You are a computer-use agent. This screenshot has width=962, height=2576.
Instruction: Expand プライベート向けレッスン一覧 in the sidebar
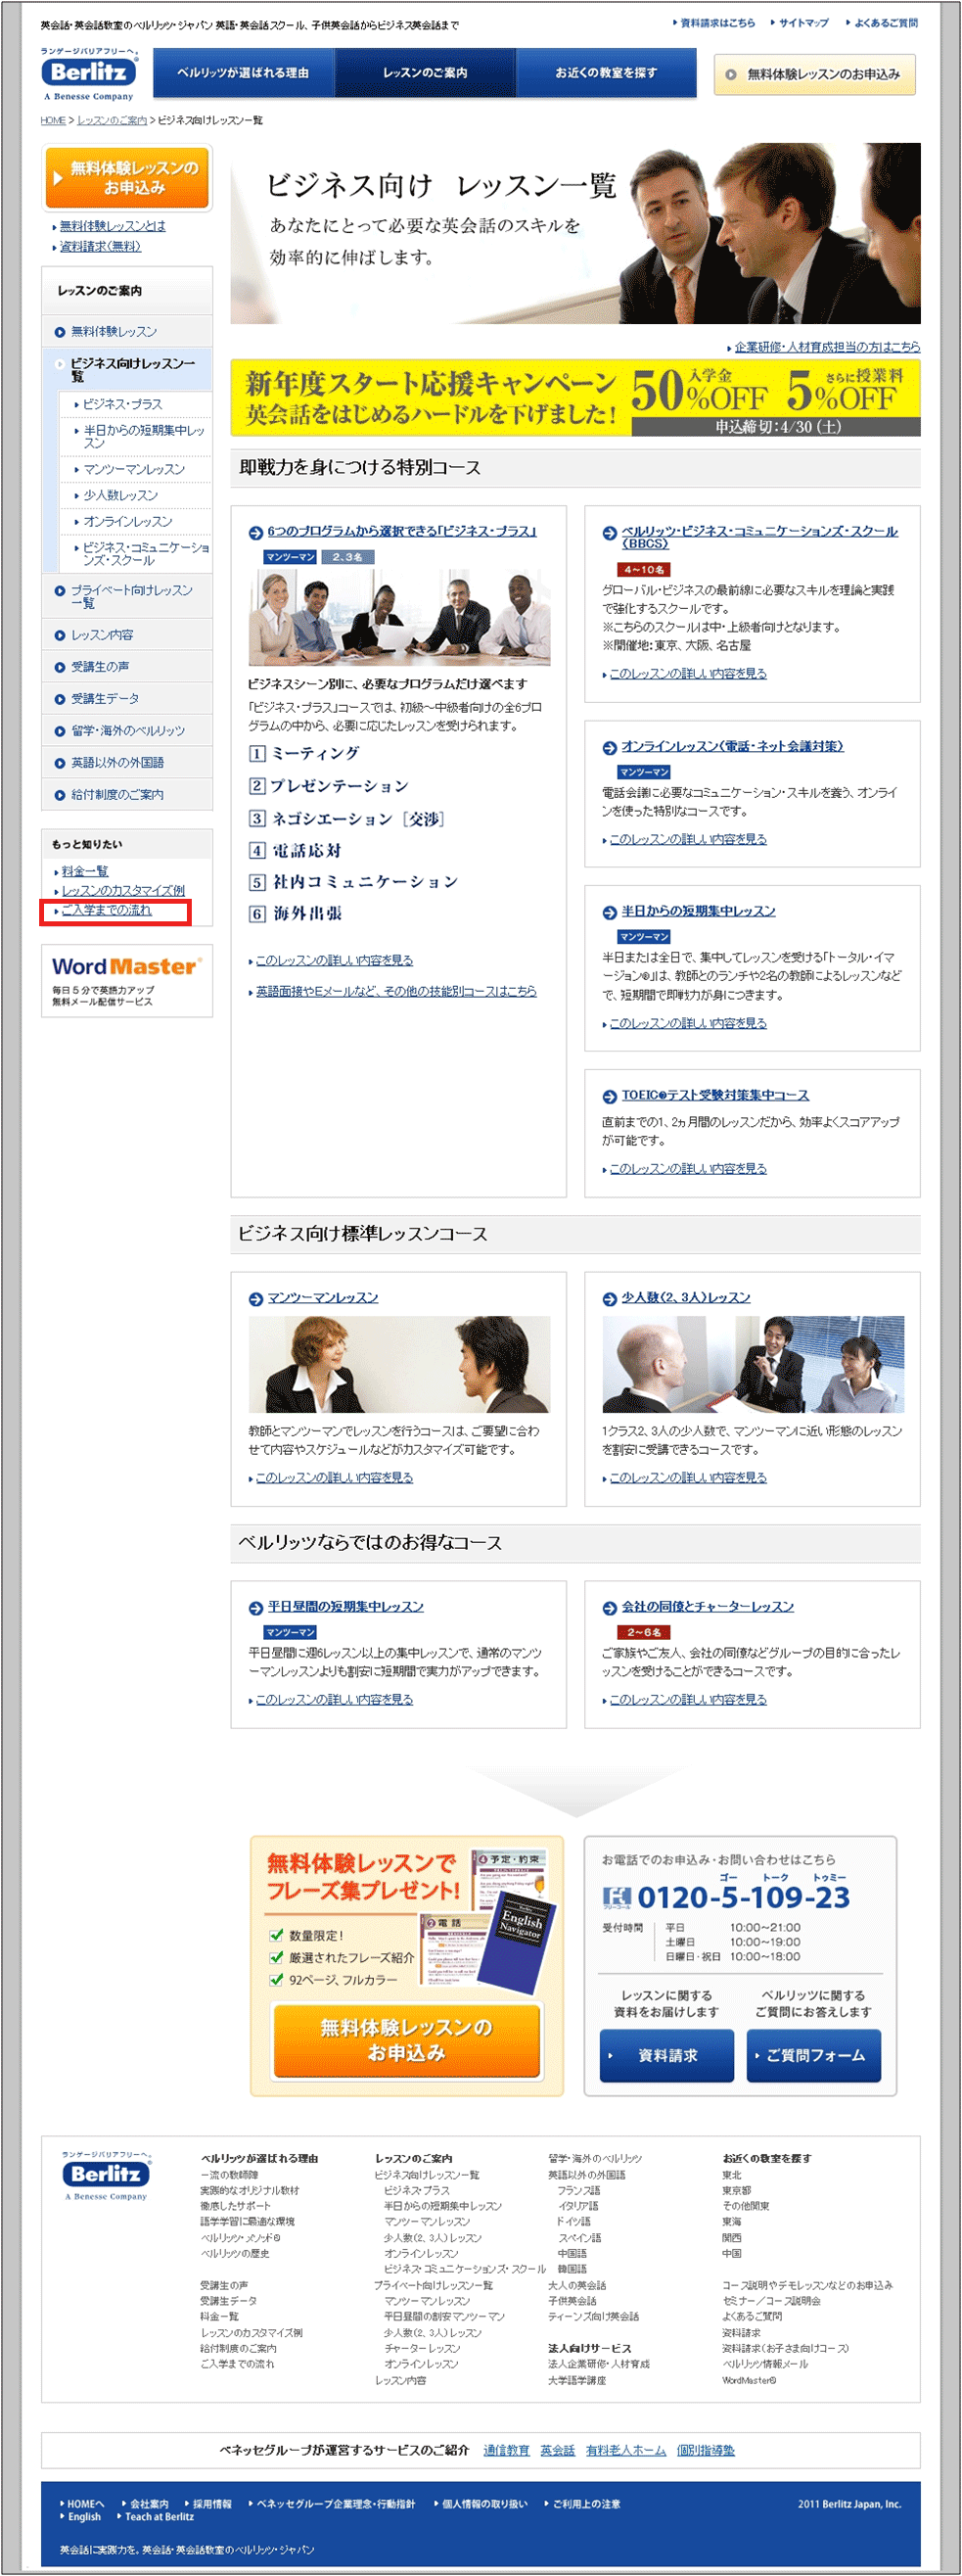click(x=131, y=596)
